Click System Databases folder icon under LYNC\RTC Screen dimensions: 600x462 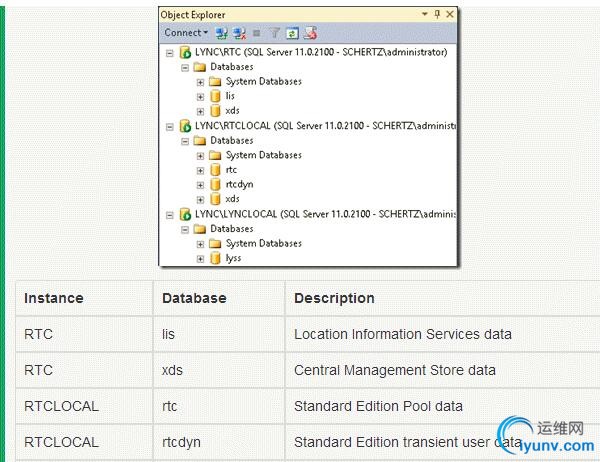215,82
